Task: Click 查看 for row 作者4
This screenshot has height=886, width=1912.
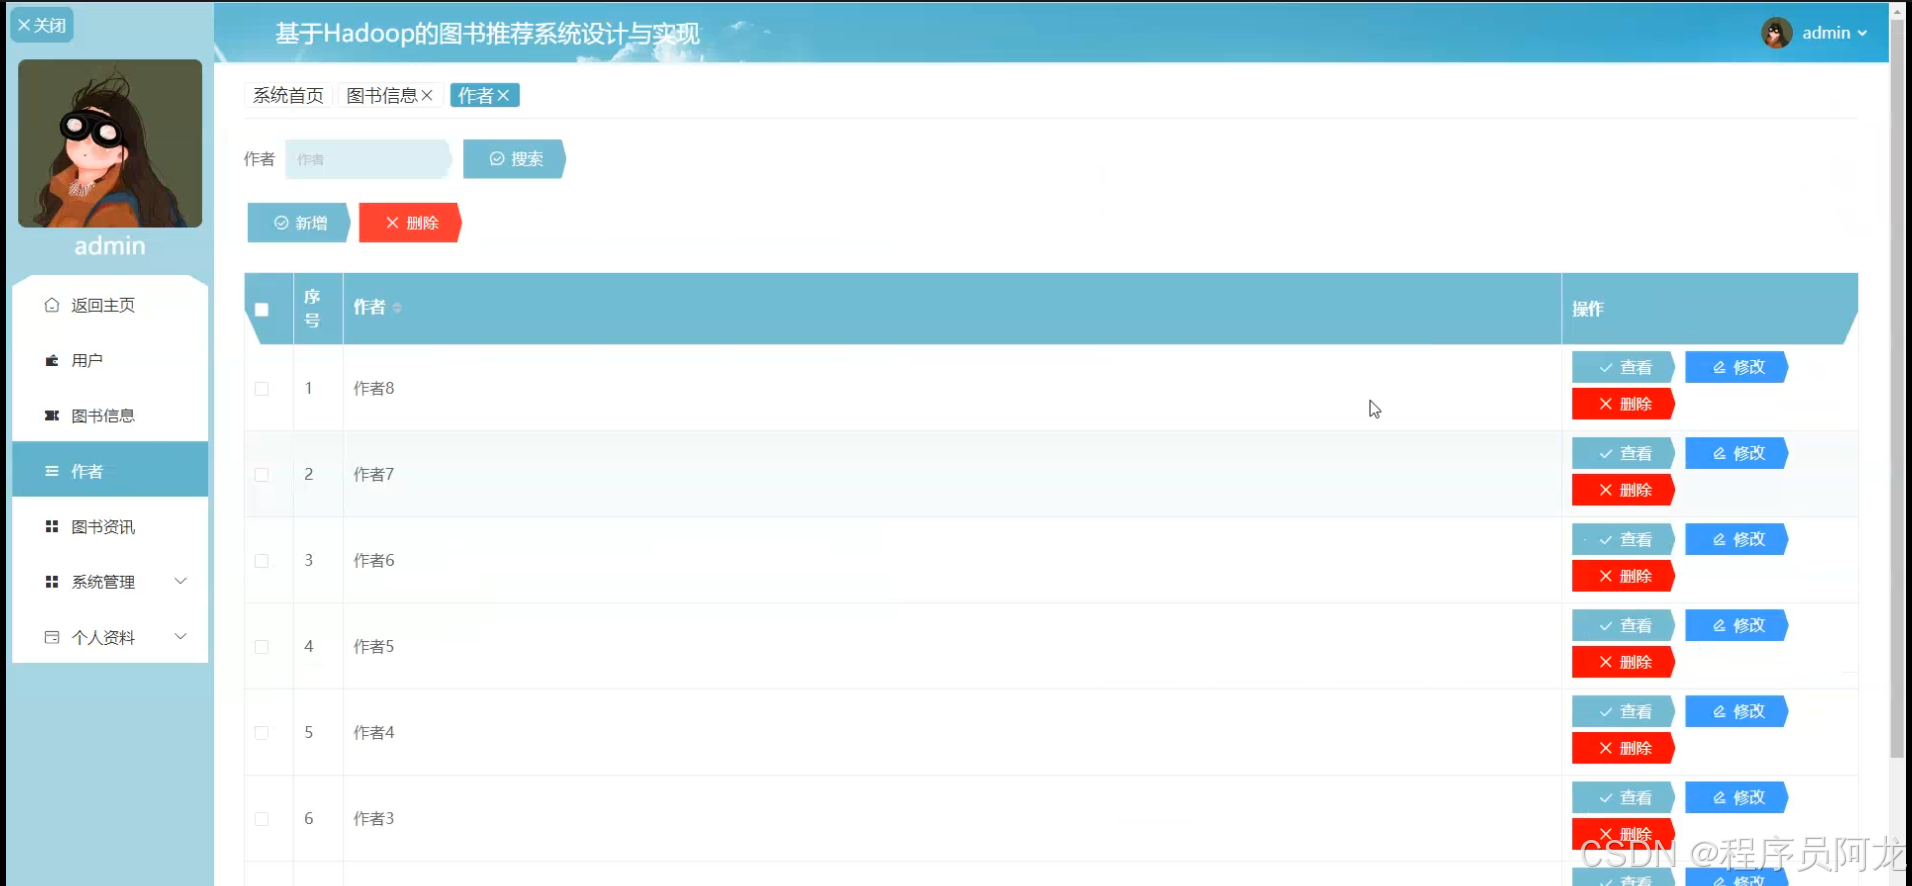Action: coord(1623,711)
